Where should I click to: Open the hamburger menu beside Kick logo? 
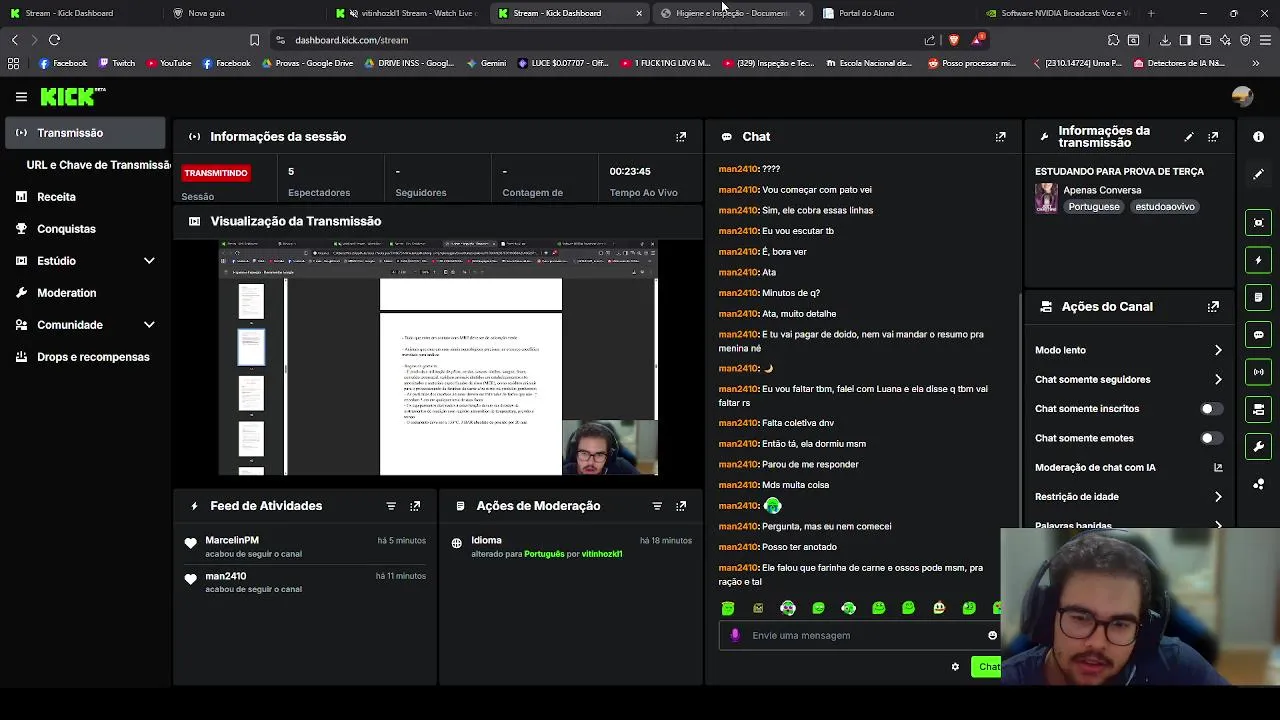pyautogui.click(x=21, y=97)
